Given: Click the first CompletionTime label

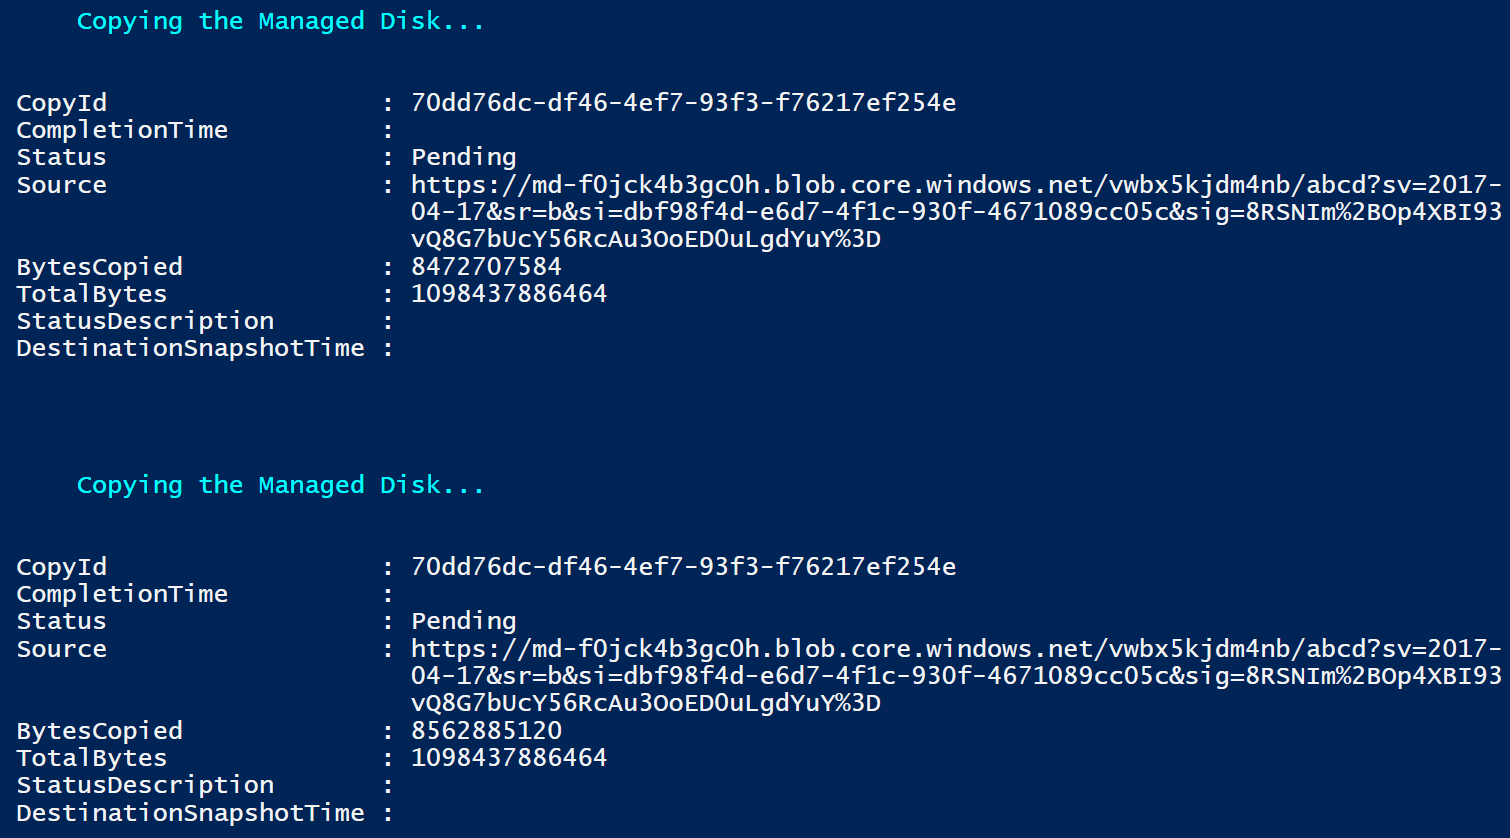Looking at the screenshot, I should (122, 130).
